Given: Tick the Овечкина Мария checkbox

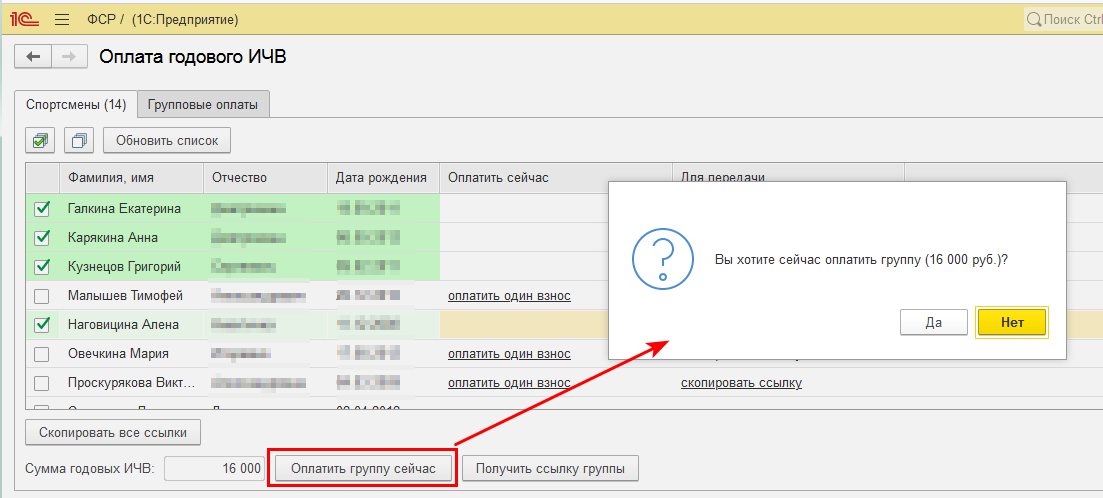Looking at the screenshot, I should 42,354.
